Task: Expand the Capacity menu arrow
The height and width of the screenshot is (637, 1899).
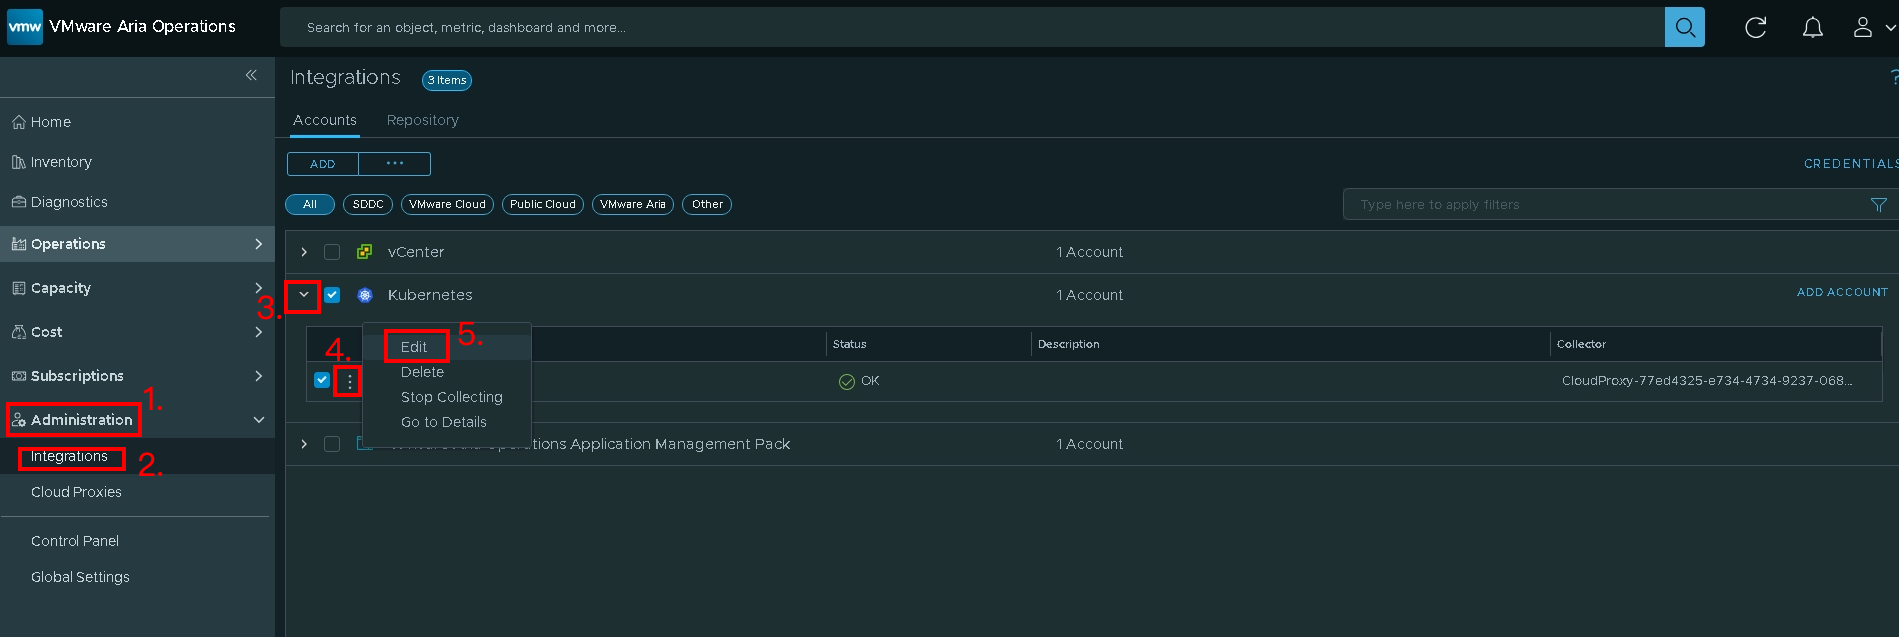Action: [x=259, y=288]
